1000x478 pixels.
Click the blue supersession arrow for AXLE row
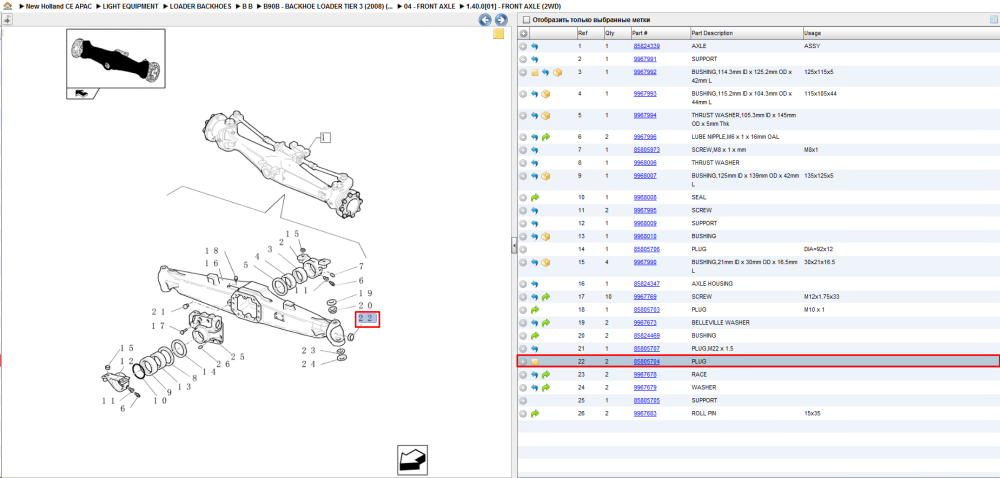[x=534, y=47]
